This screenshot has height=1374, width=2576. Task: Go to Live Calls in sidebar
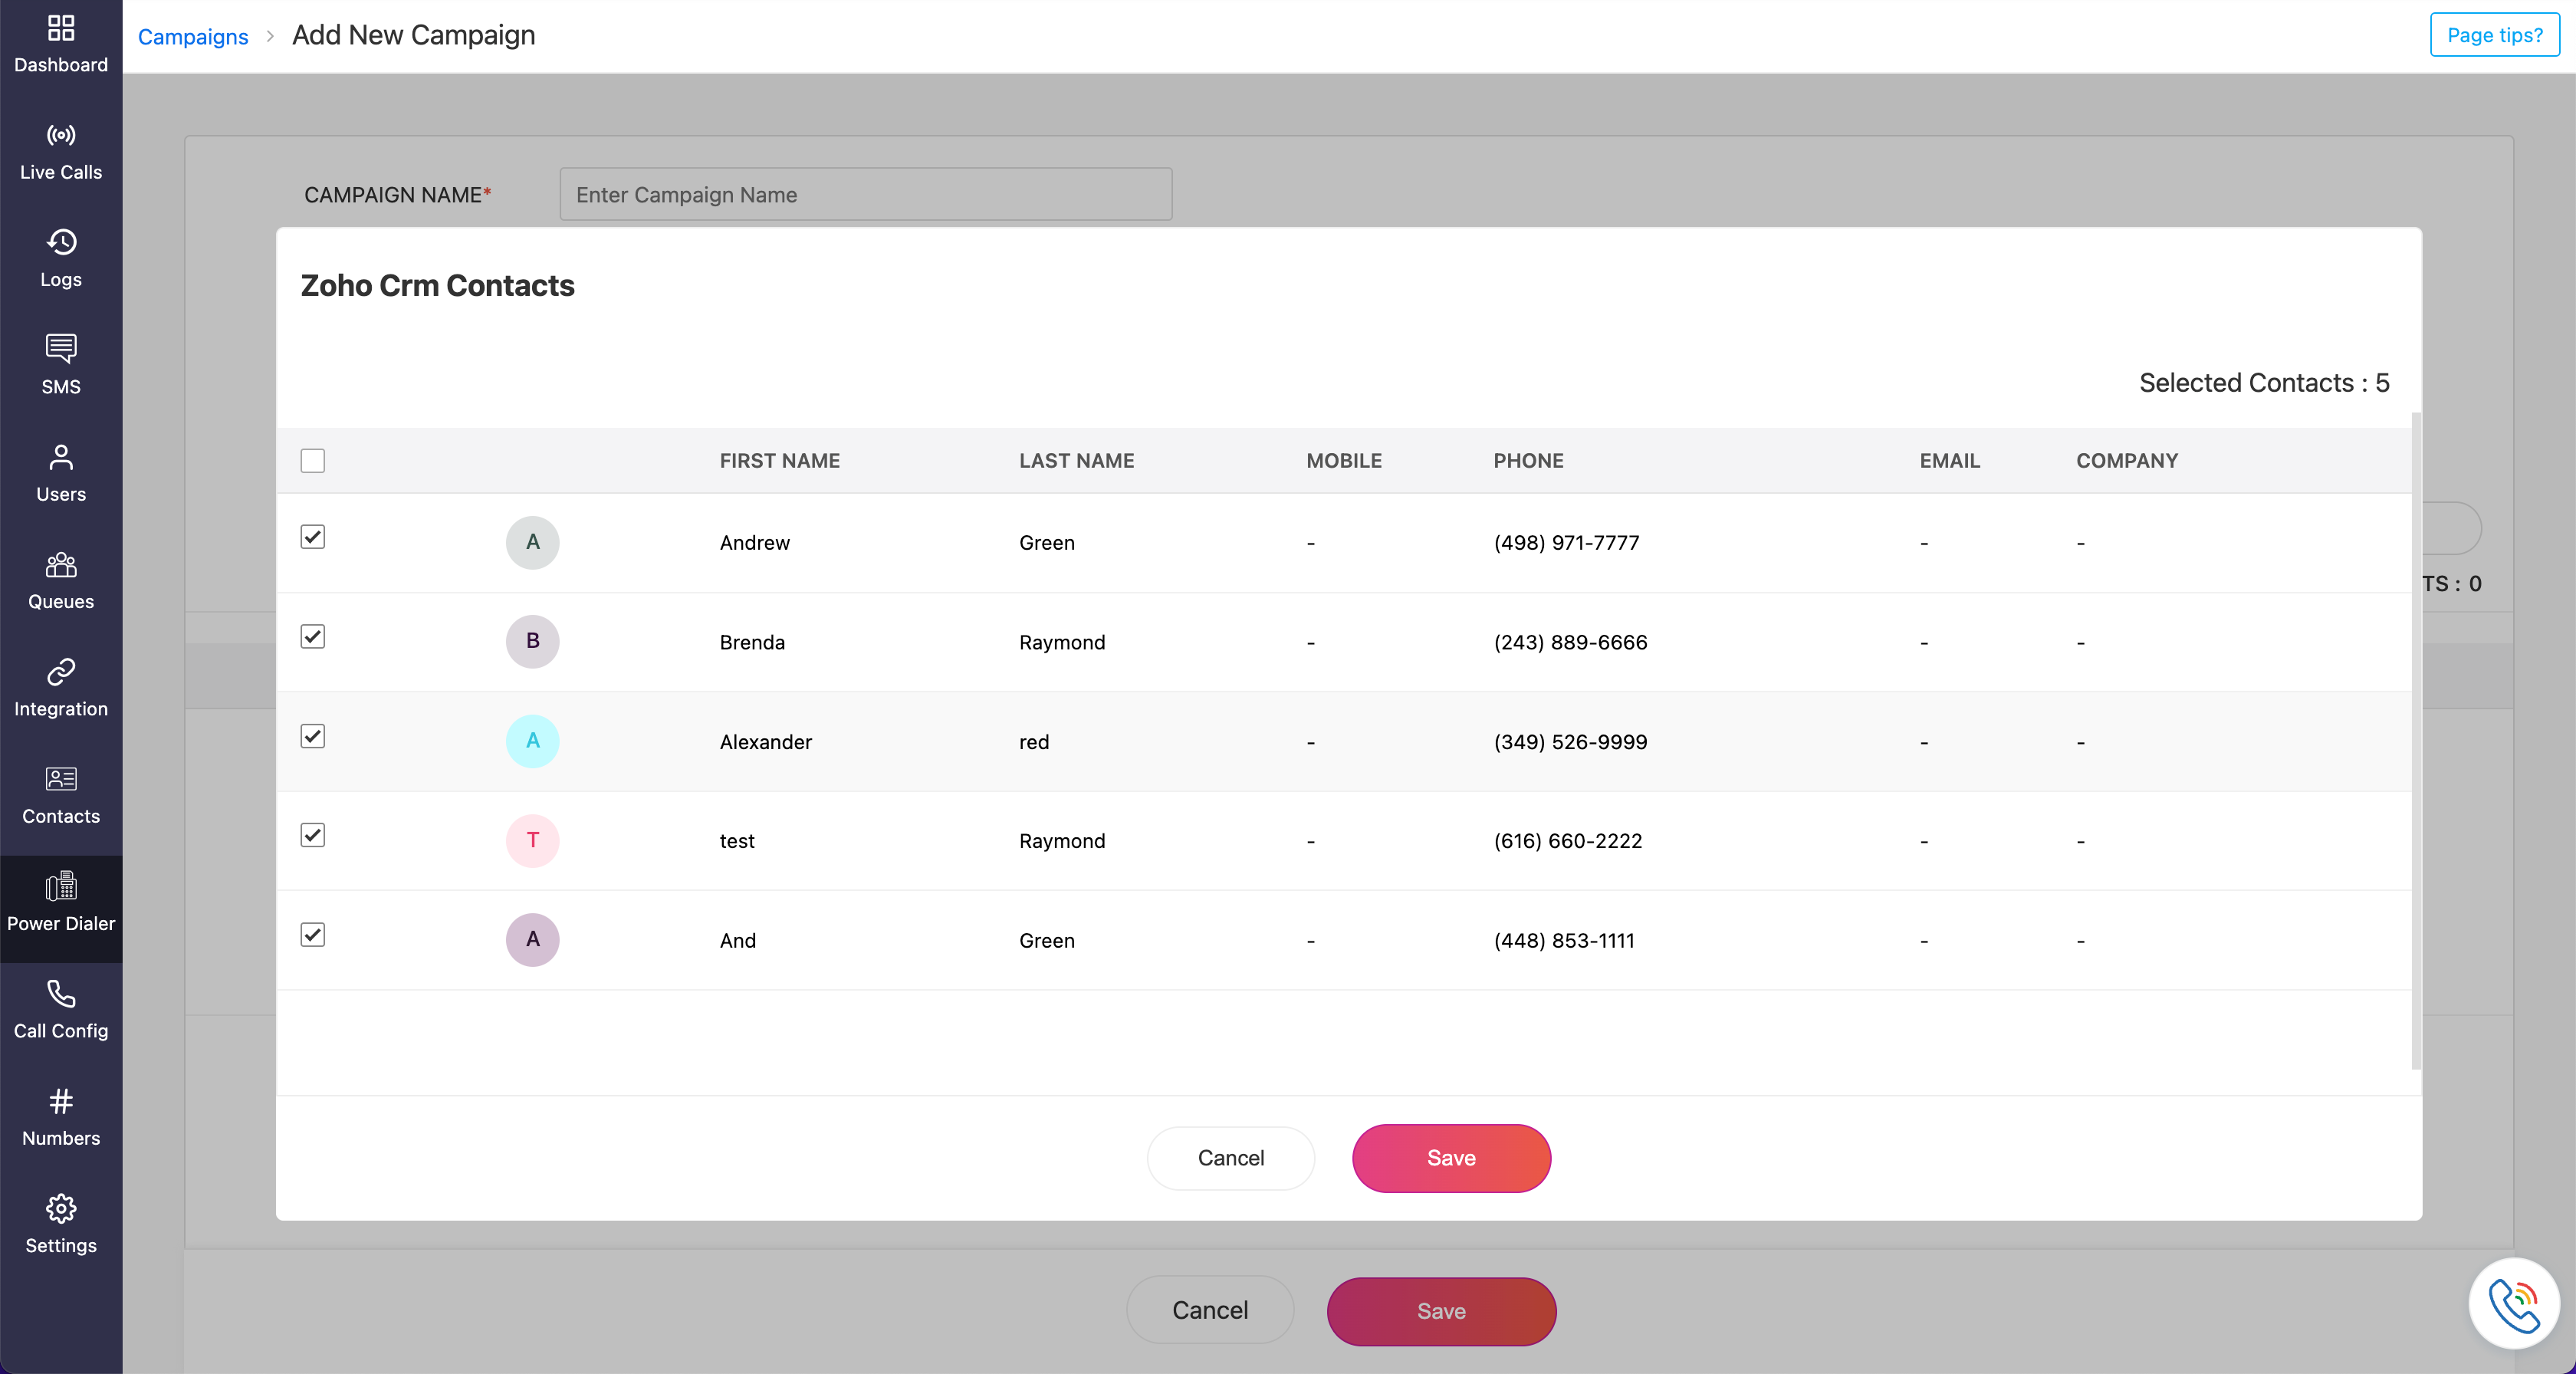coord(61,151)
